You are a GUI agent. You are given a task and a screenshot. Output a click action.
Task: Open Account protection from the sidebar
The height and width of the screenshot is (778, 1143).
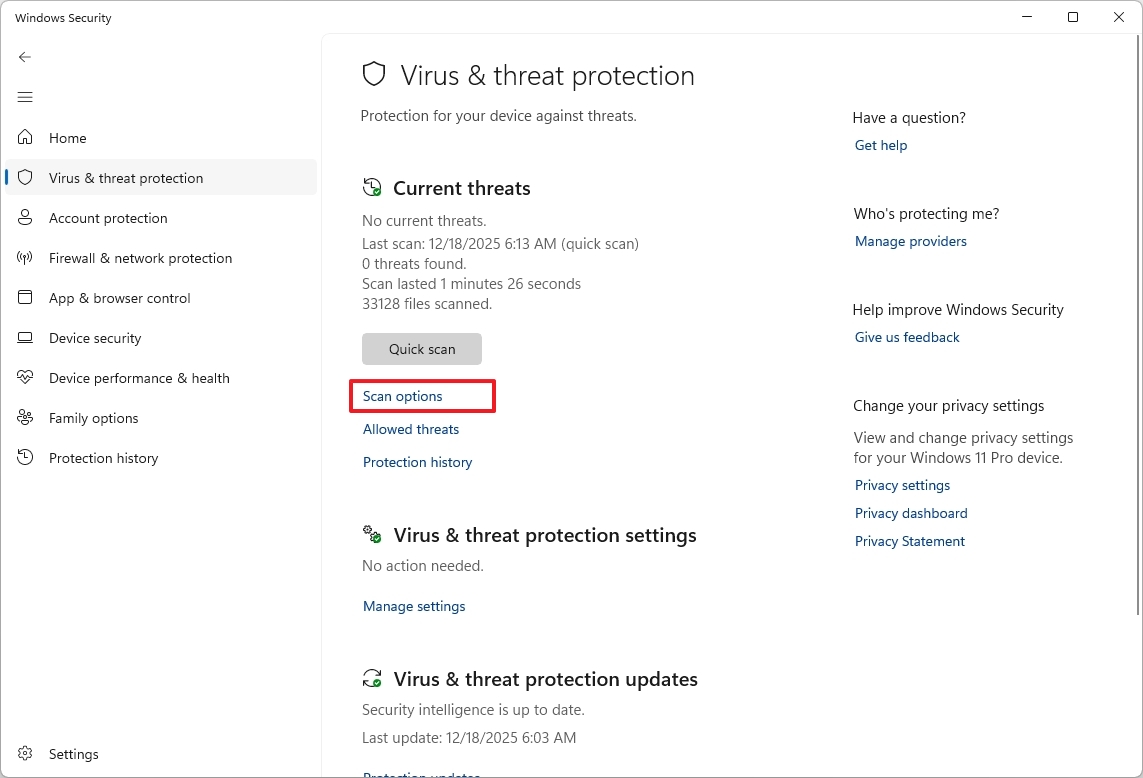(x=107, y=217)
